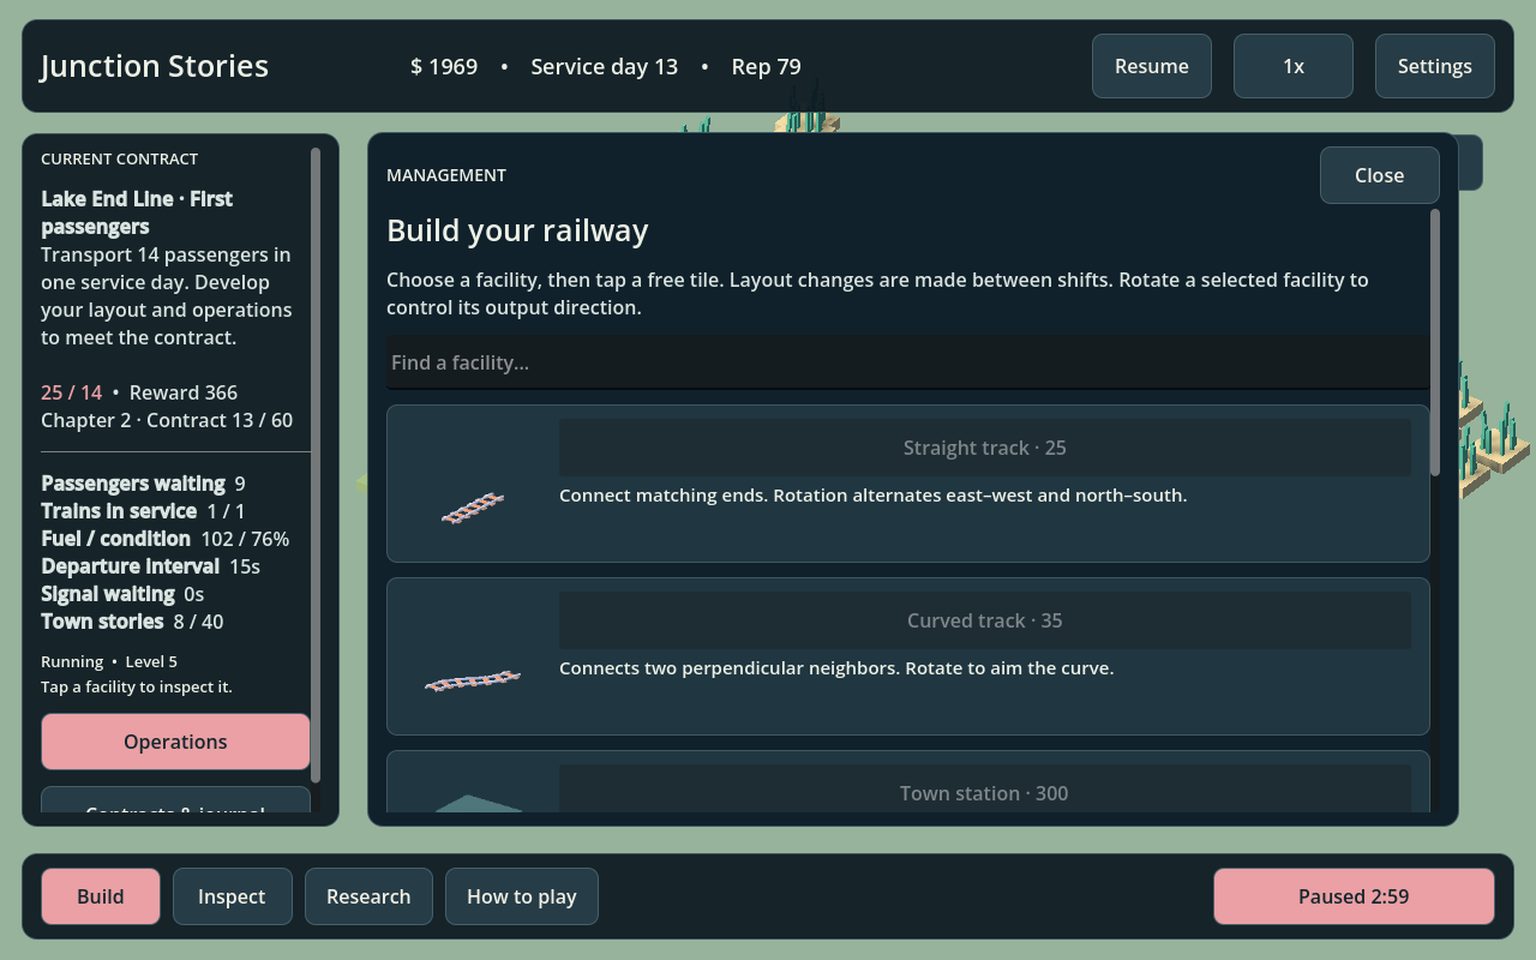Screen dimensions: 1536x960
Task: Click the Paused 2:59 timer button
Action: [x=1354, y=896]
